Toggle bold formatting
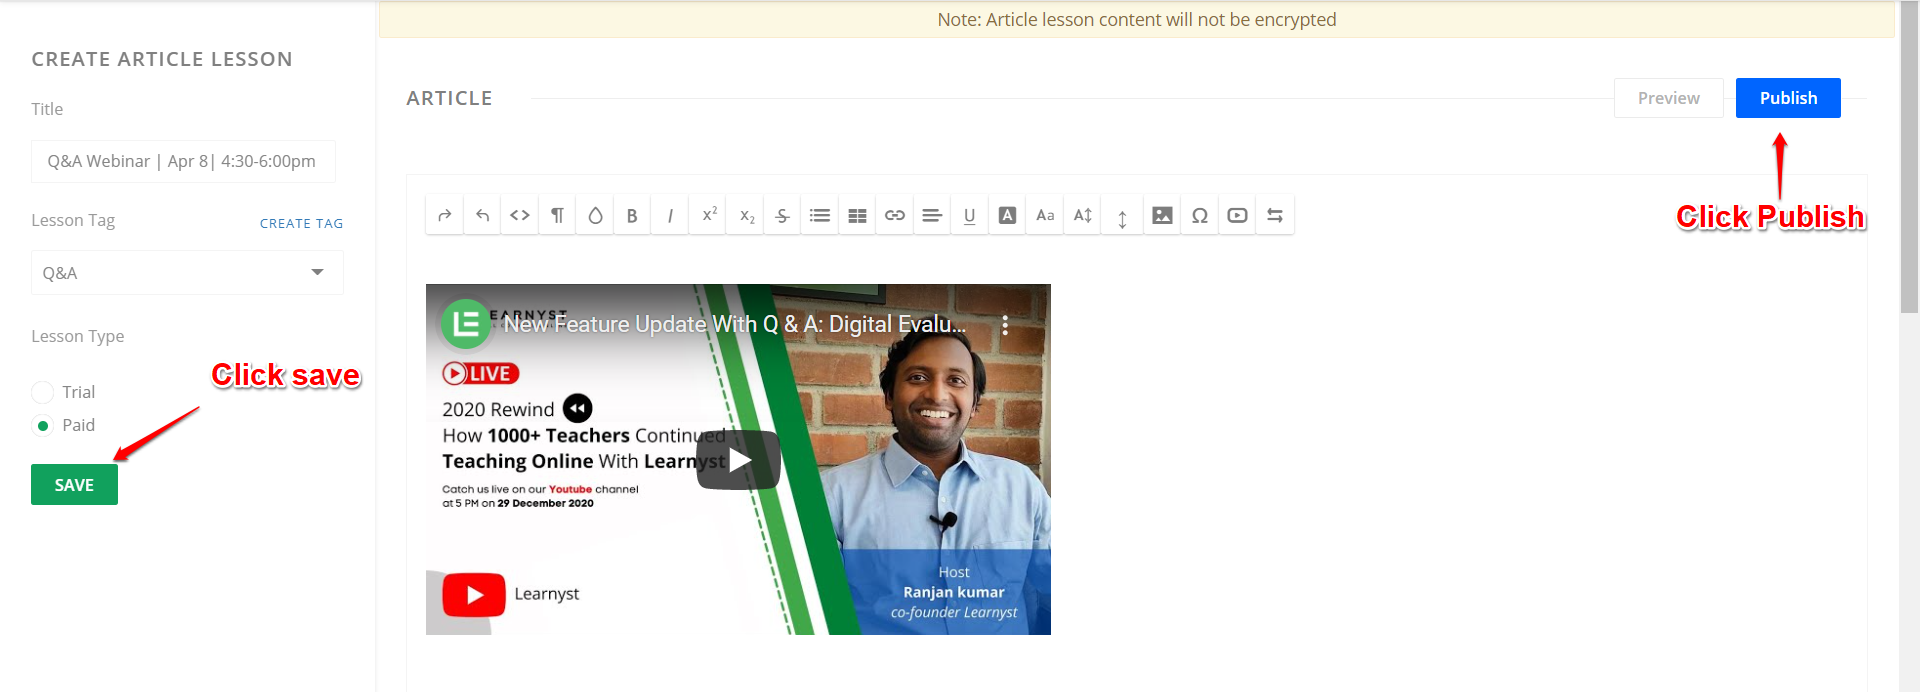 pyautogui.click(x=632, y=215)
